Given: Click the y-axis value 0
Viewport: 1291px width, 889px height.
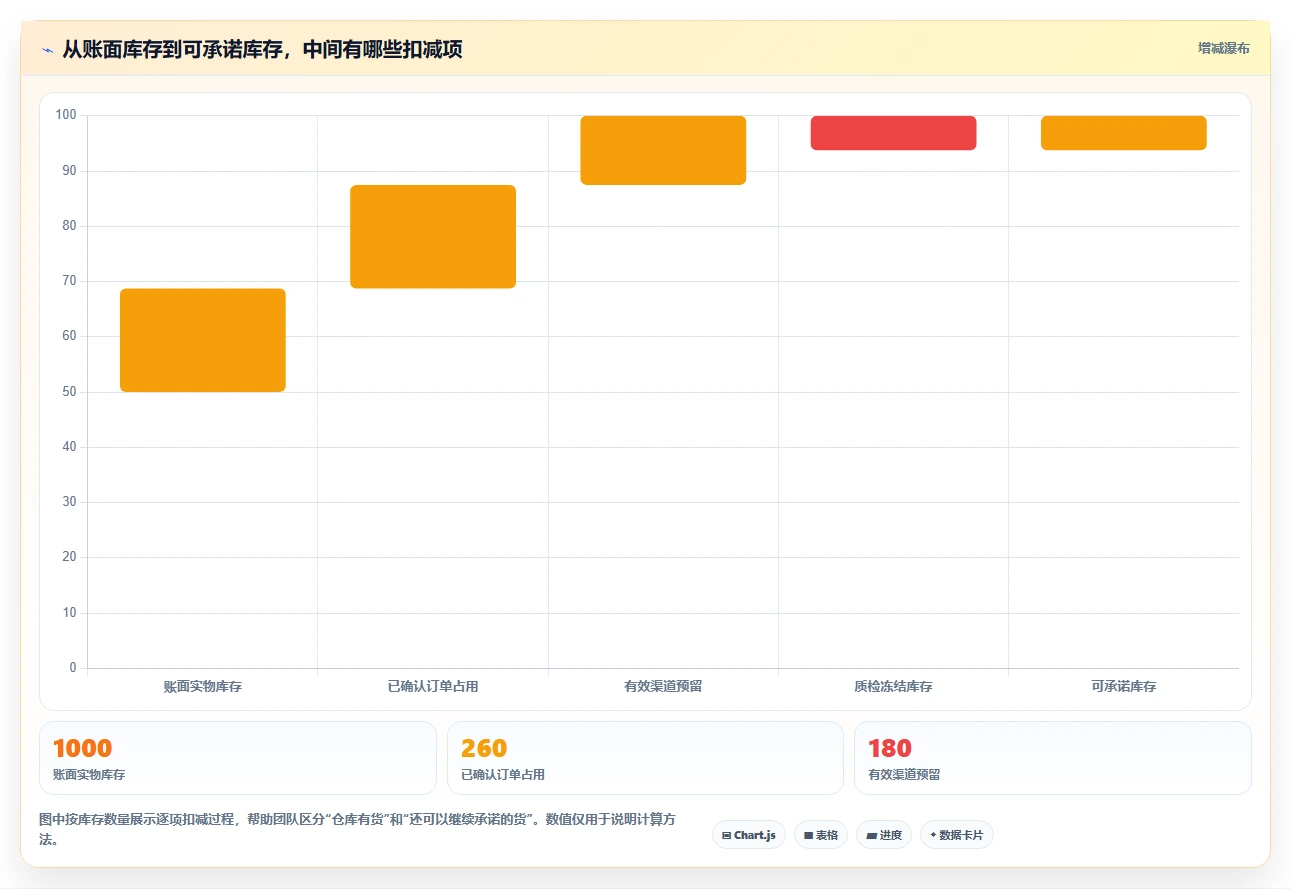Looking at the screenshot, I should 73,667.
